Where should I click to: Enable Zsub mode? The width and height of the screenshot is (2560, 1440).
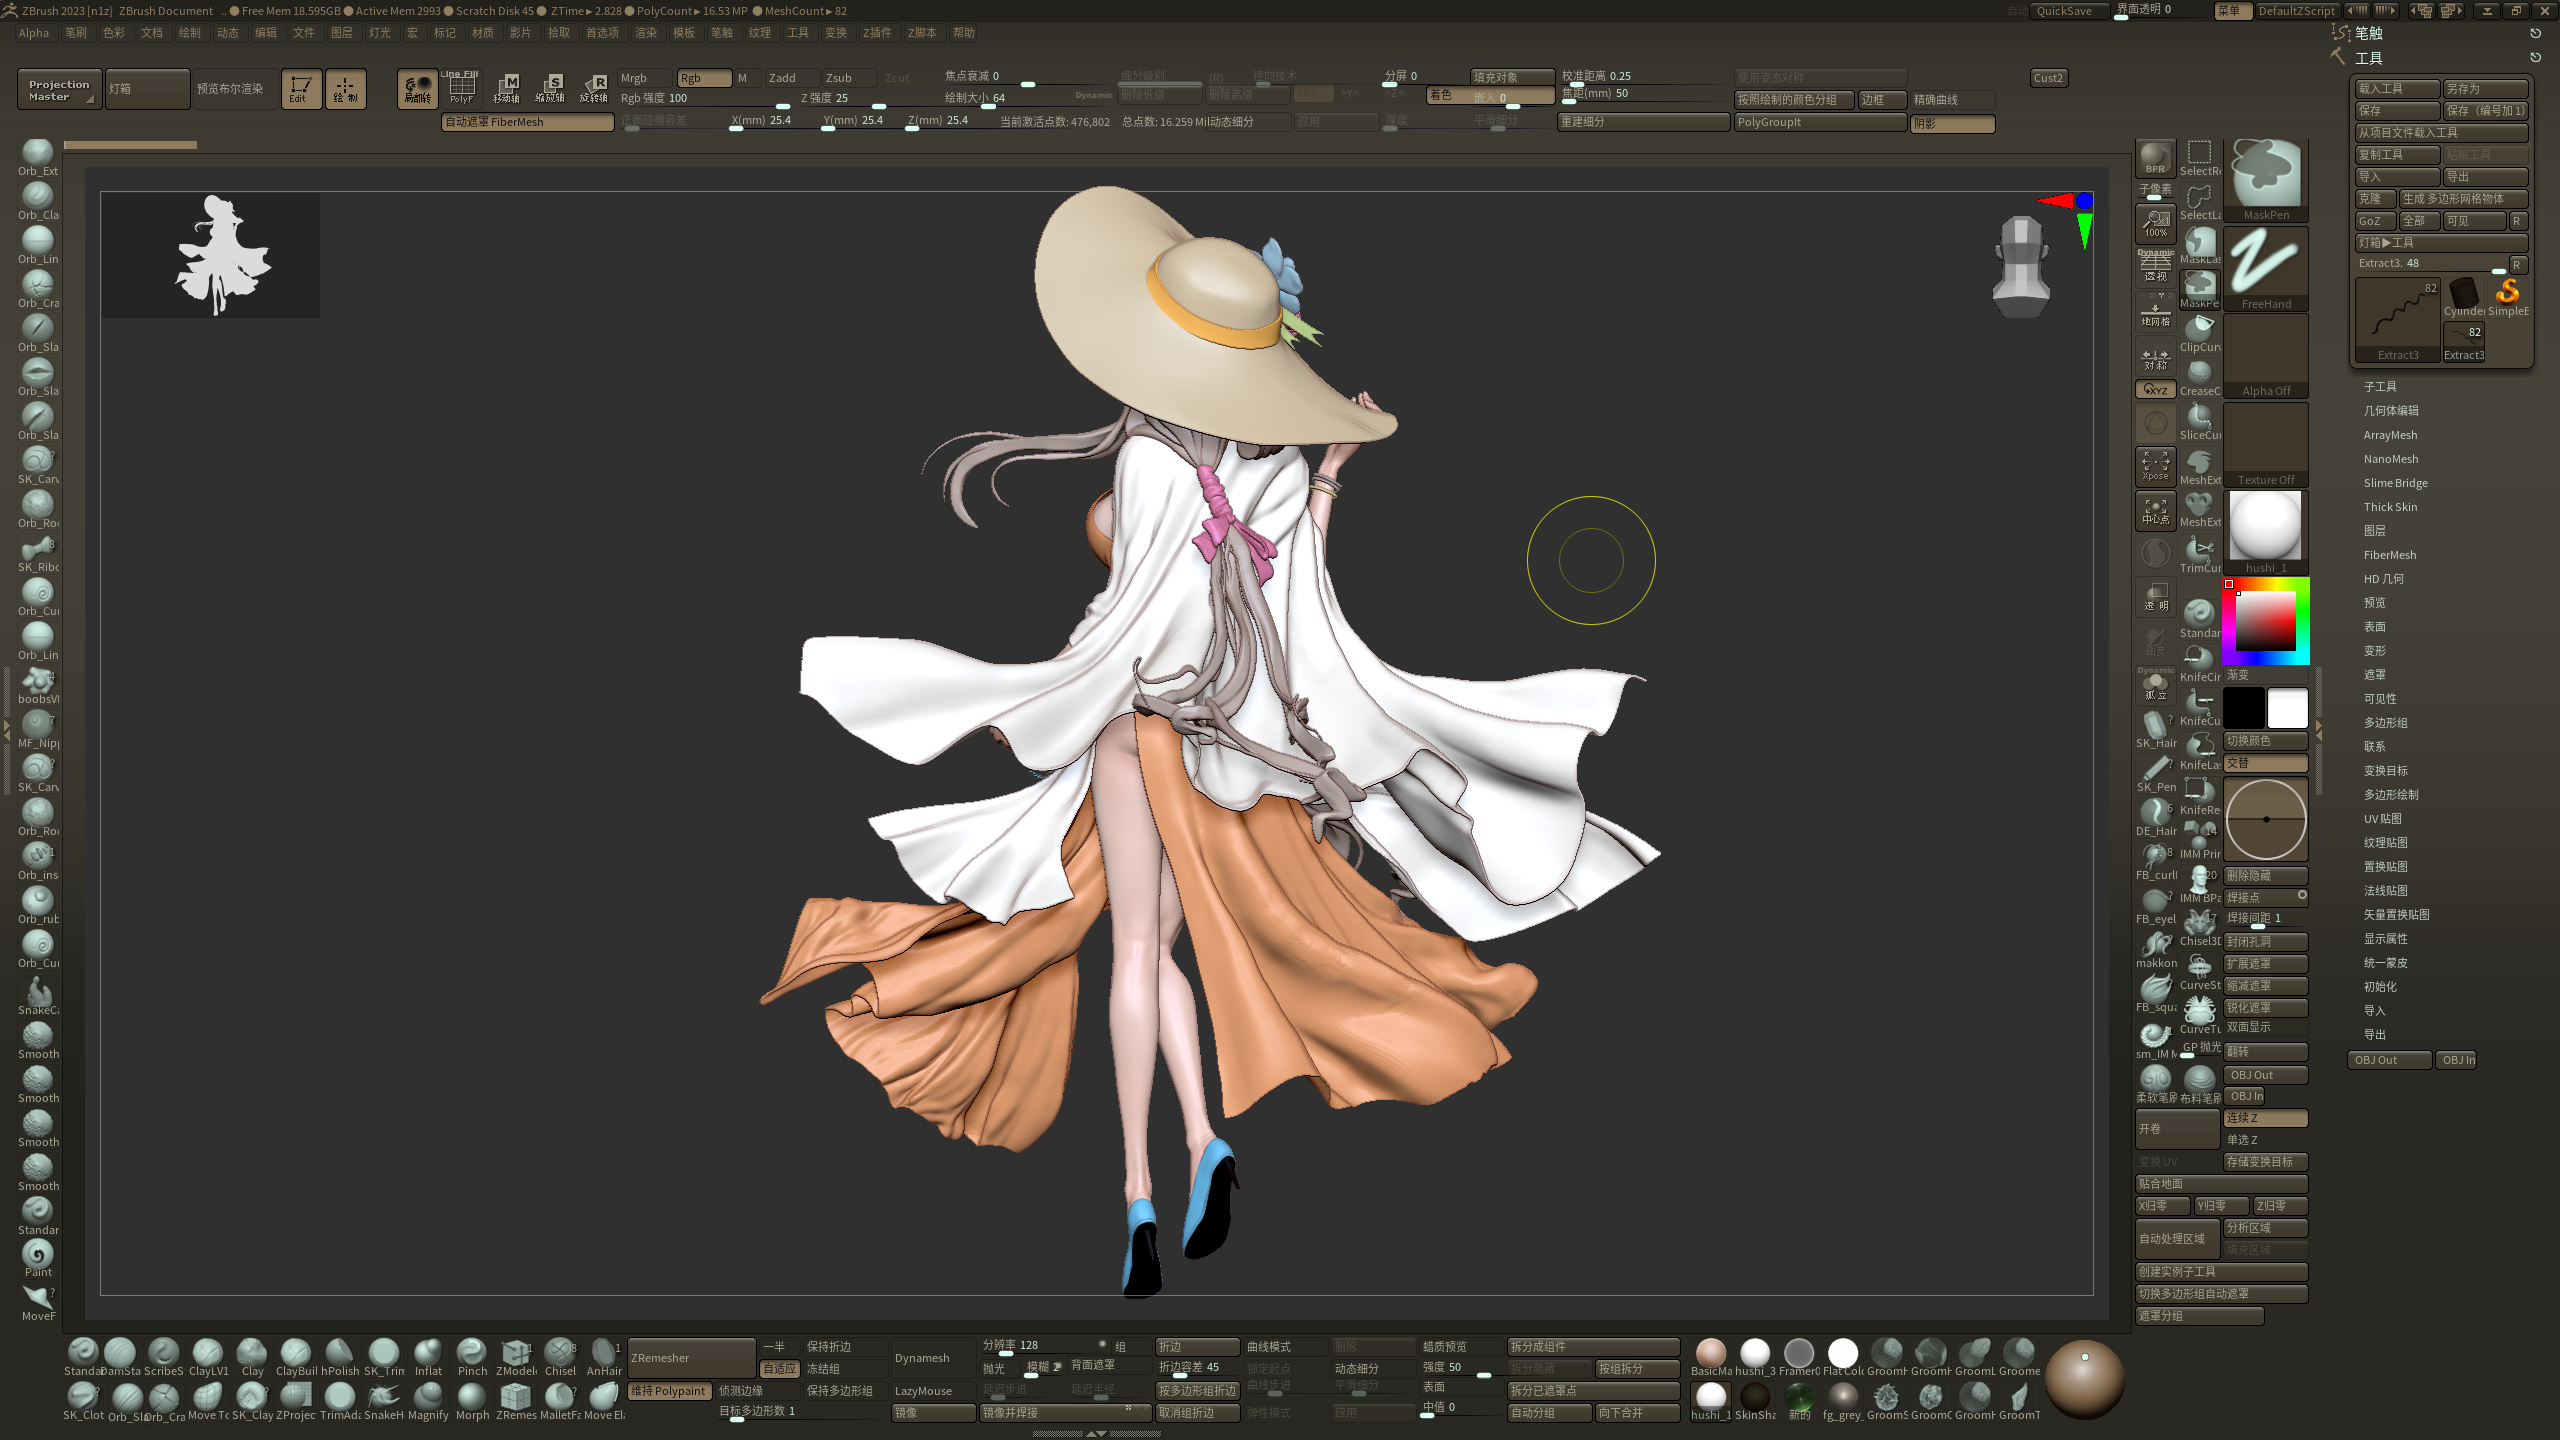coord(848,78)
